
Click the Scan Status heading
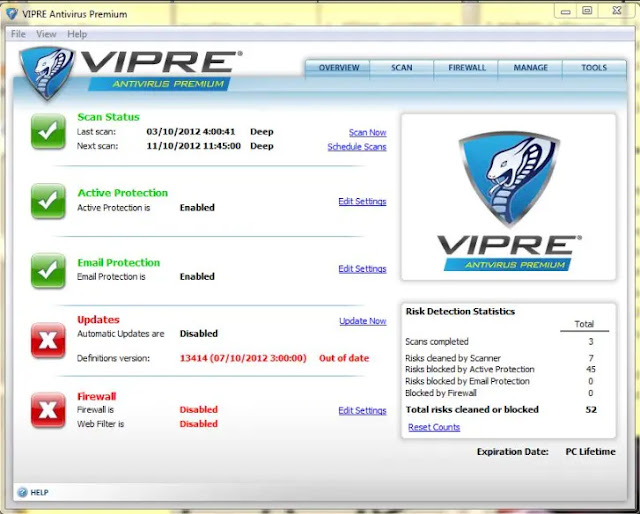point(109,117)
